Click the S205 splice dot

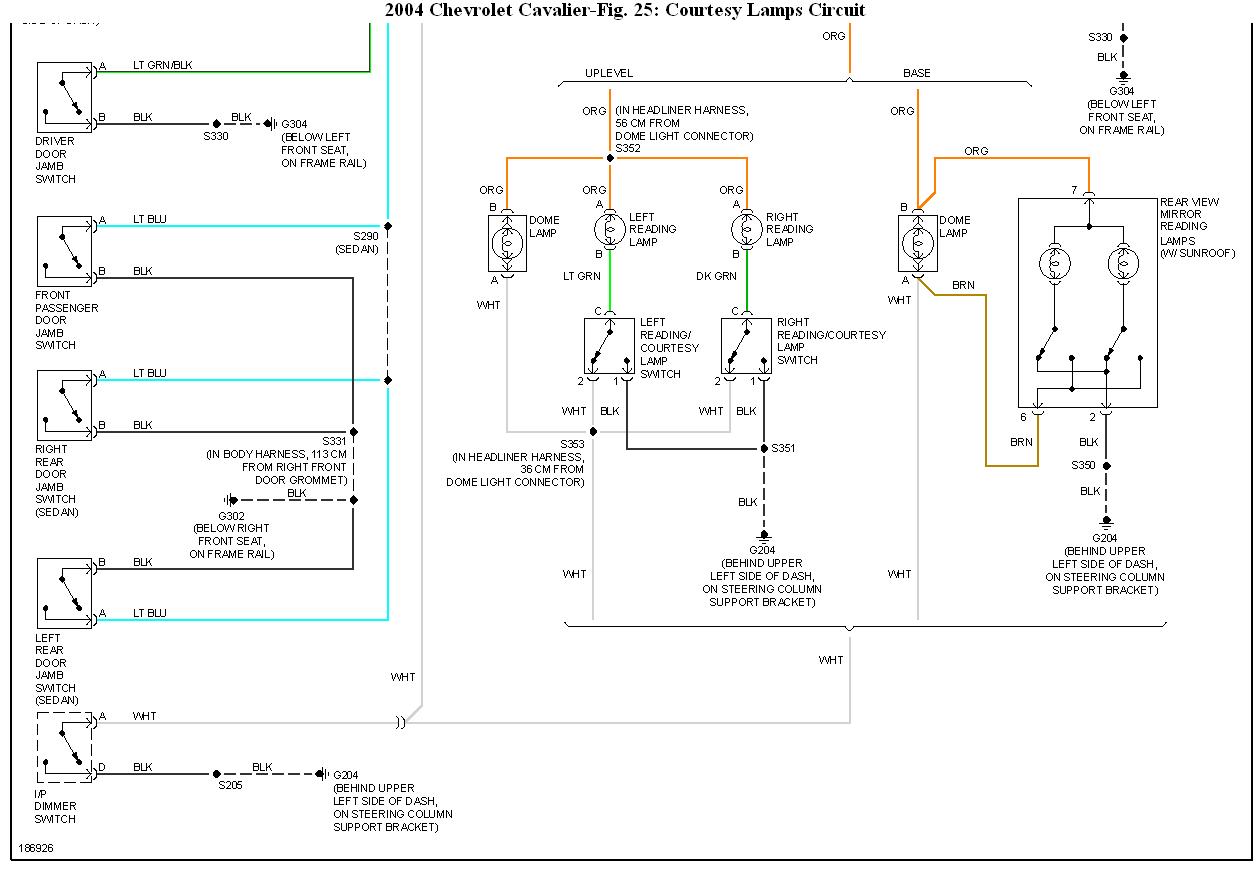[216, 773]
